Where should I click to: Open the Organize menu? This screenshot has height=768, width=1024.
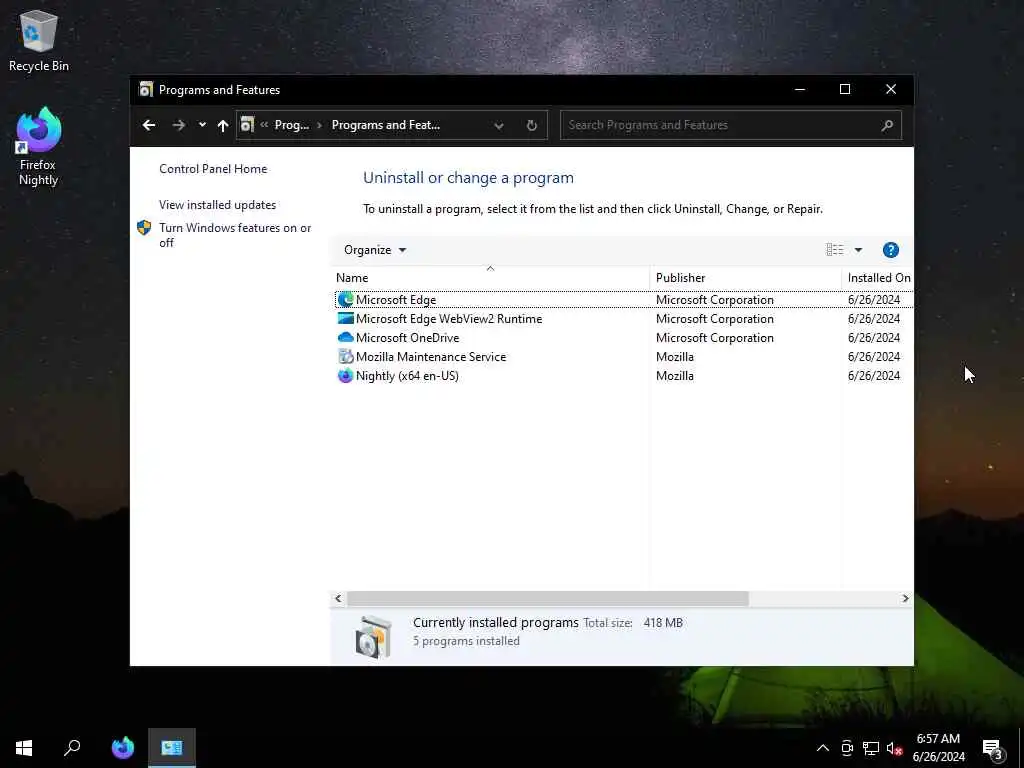click(x=375, y=250)
